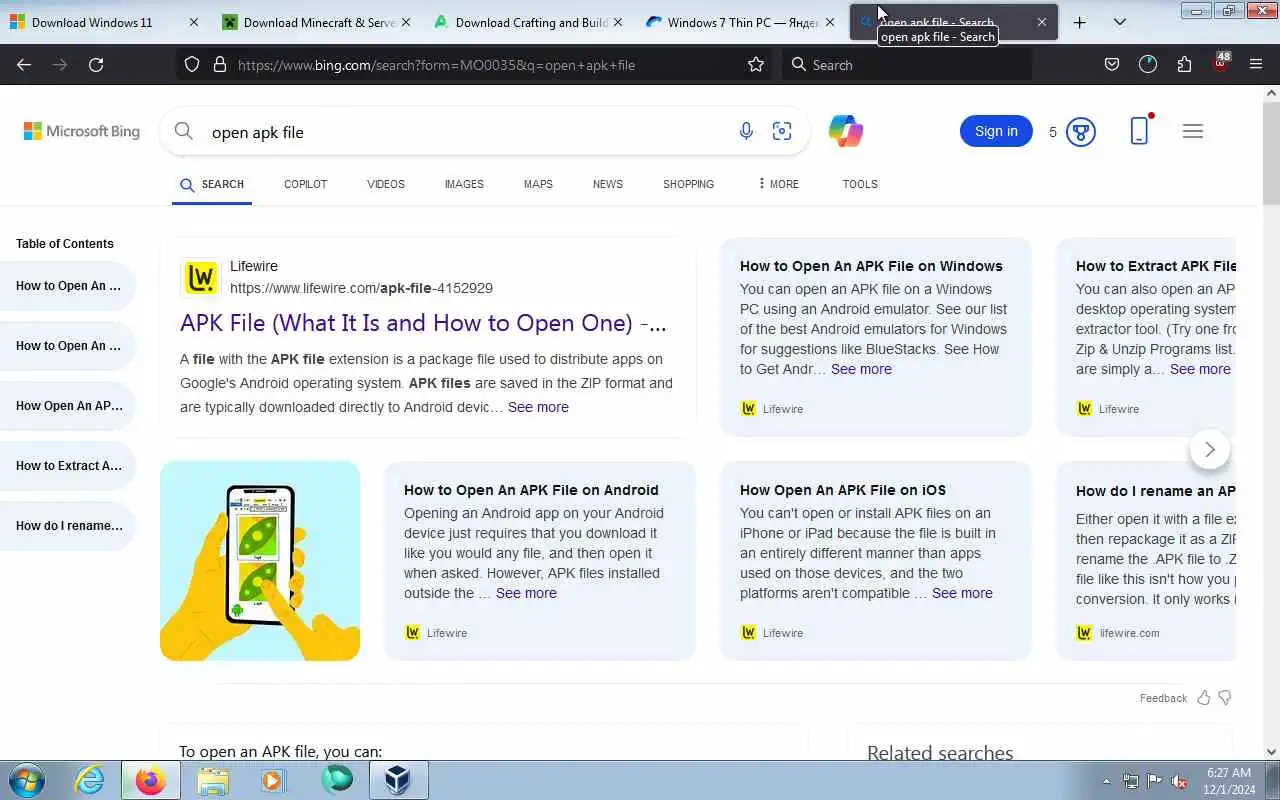
Task: Bookmark this page with star icon
Action: tap(756, 64)
